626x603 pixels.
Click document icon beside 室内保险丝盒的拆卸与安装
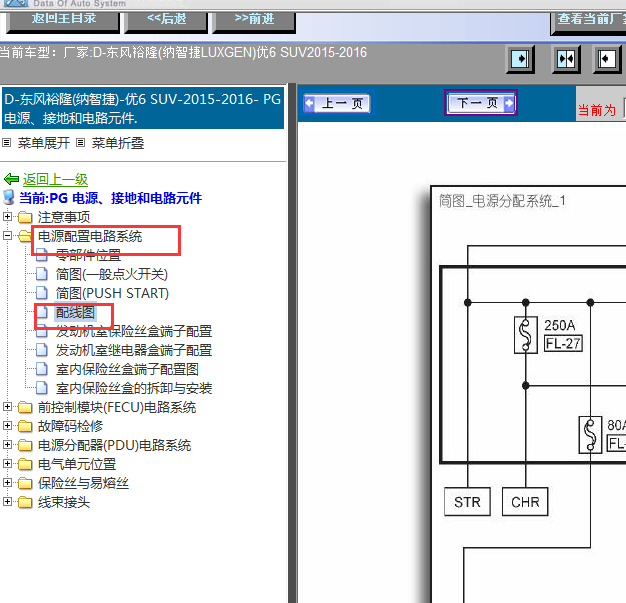[x=42, y=388]
